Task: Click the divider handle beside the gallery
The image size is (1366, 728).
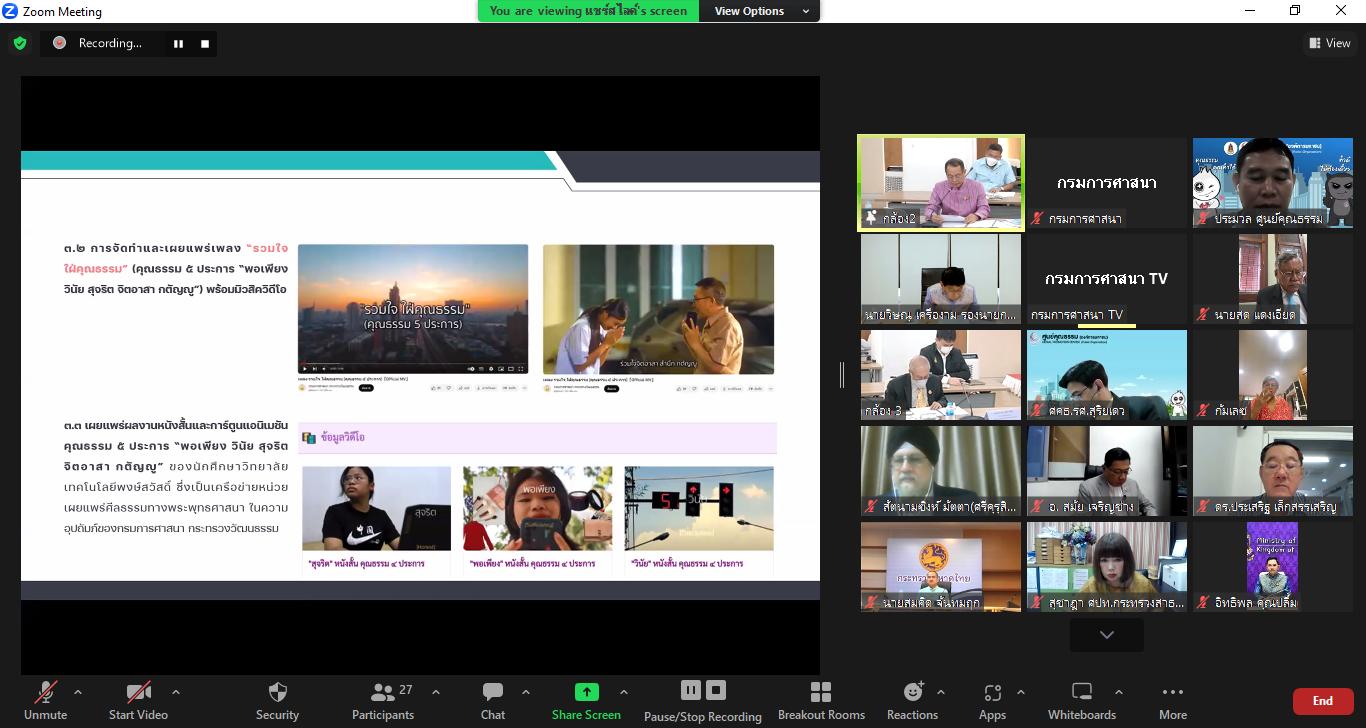Action: 842,375
